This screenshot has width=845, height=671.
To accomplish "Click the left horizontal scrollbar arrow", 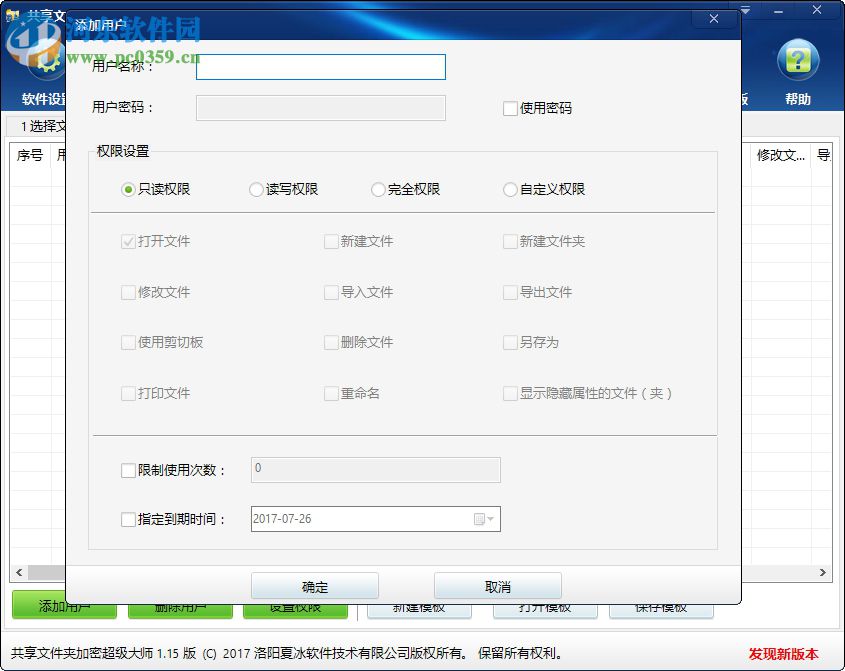I will point(16,573).
